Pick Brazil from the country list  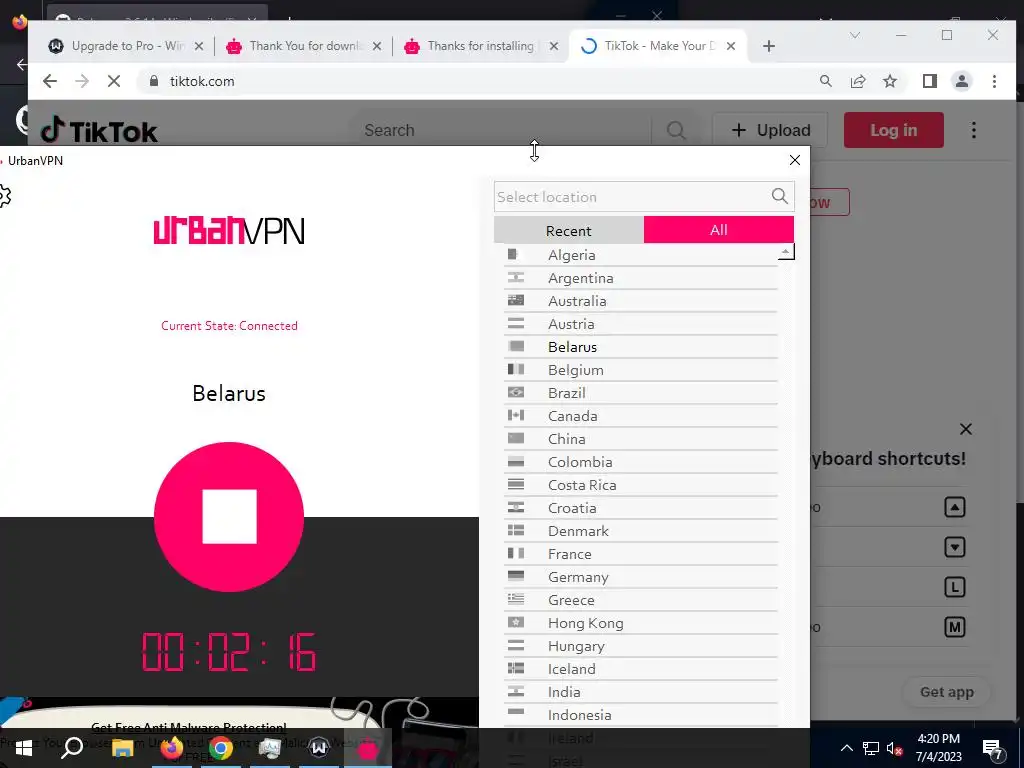click(641, 393)
